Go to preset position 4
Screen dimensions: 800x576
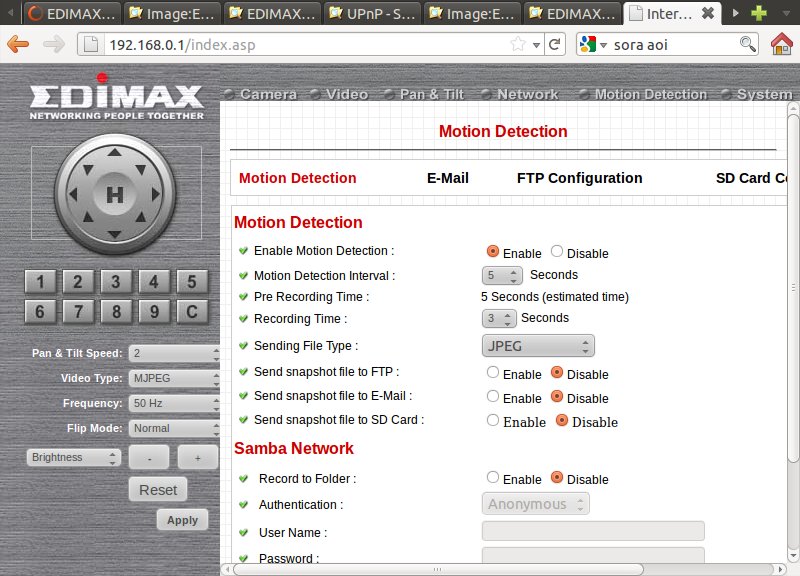click(154, 282)
